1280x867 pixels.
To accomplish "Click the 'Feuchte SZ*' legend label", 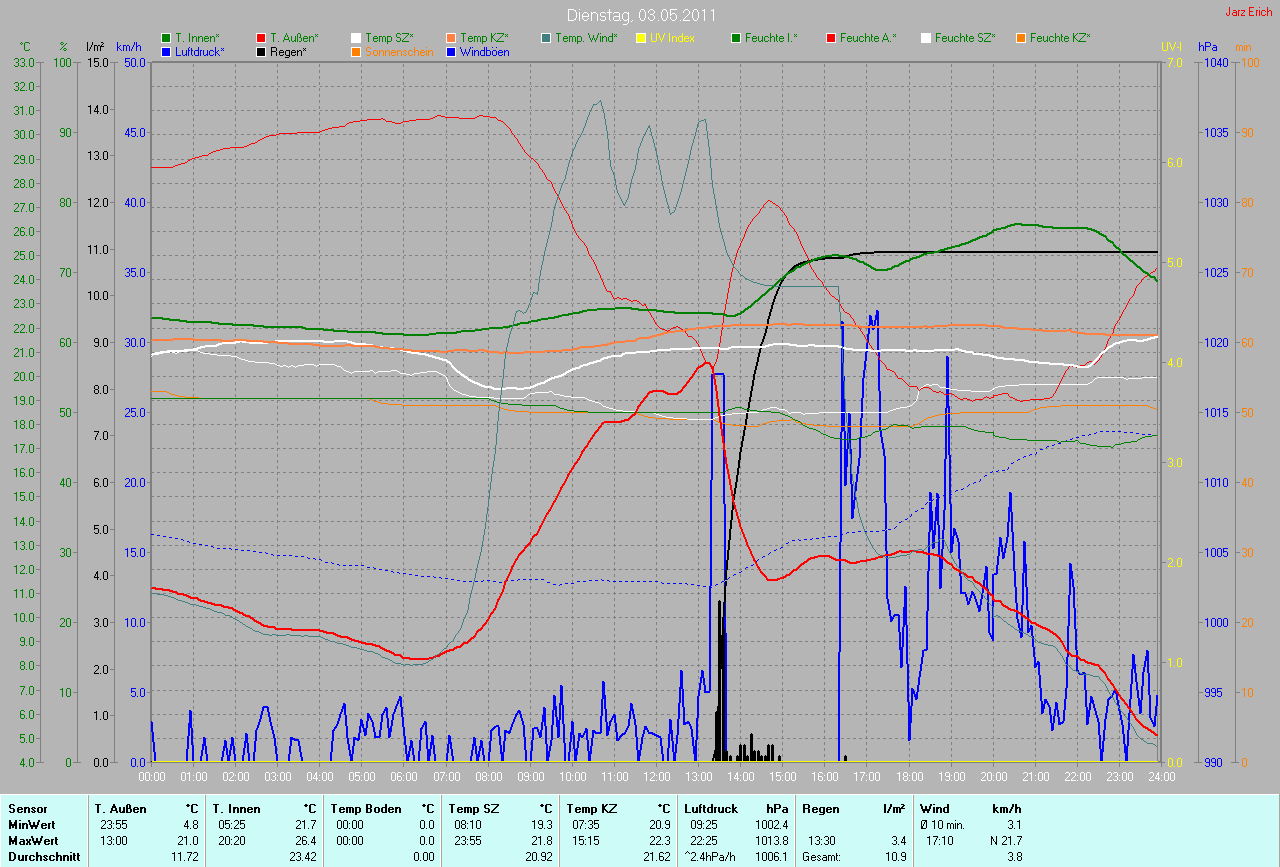I will click(965, 38).
